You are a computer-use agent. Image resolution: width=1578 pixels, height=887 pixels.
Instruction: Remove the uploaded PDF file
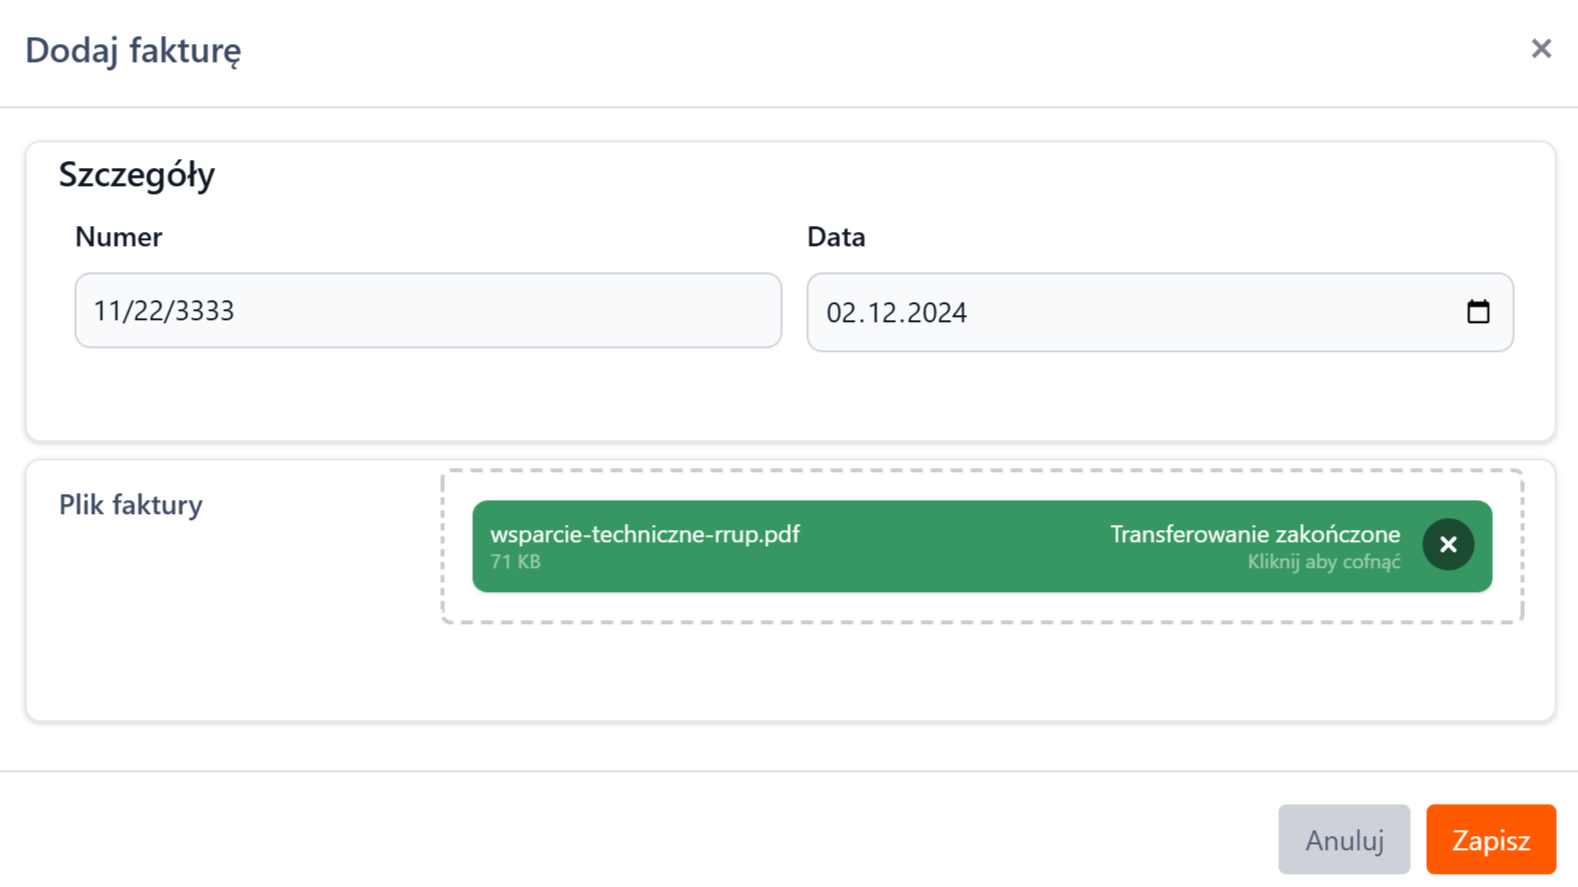point(1448,545)
